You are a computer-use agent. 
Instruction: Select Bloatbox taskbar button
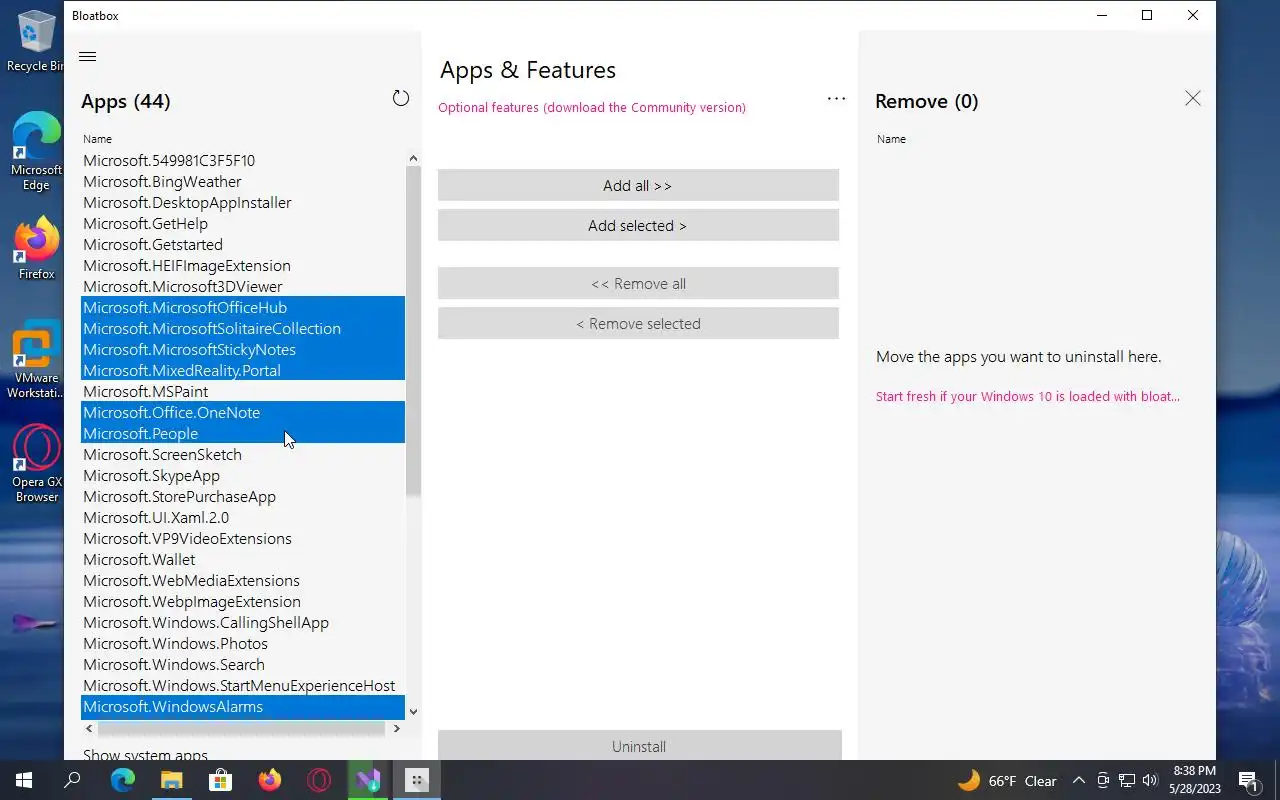coord(417,780)
